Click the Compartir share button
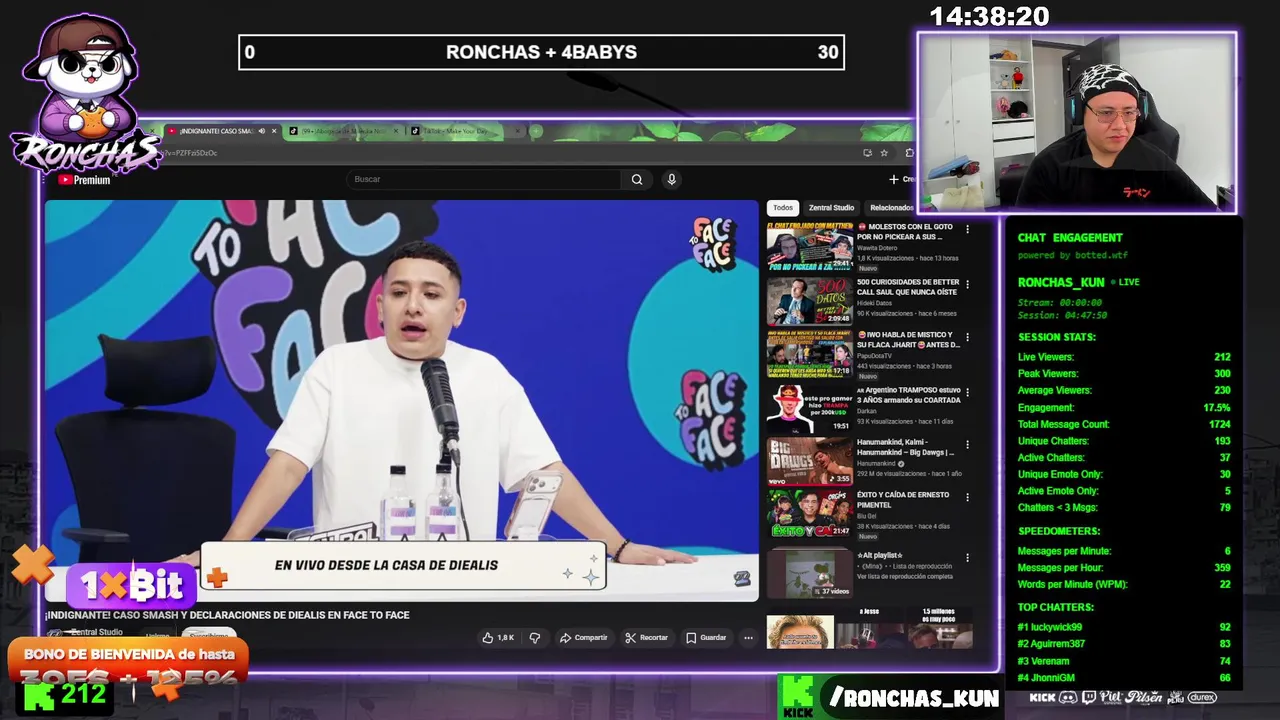Screen dimensions: 1280x720 click(x=584, y=638)
